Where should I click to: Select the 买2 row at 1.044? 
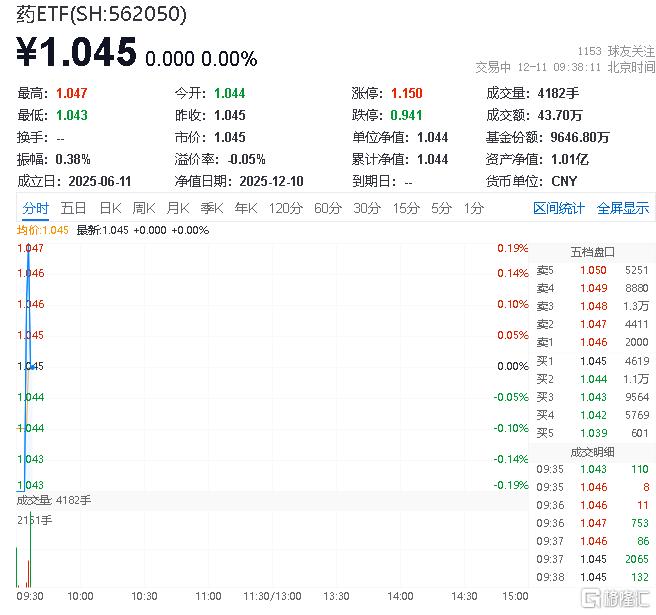click(592, 379)
